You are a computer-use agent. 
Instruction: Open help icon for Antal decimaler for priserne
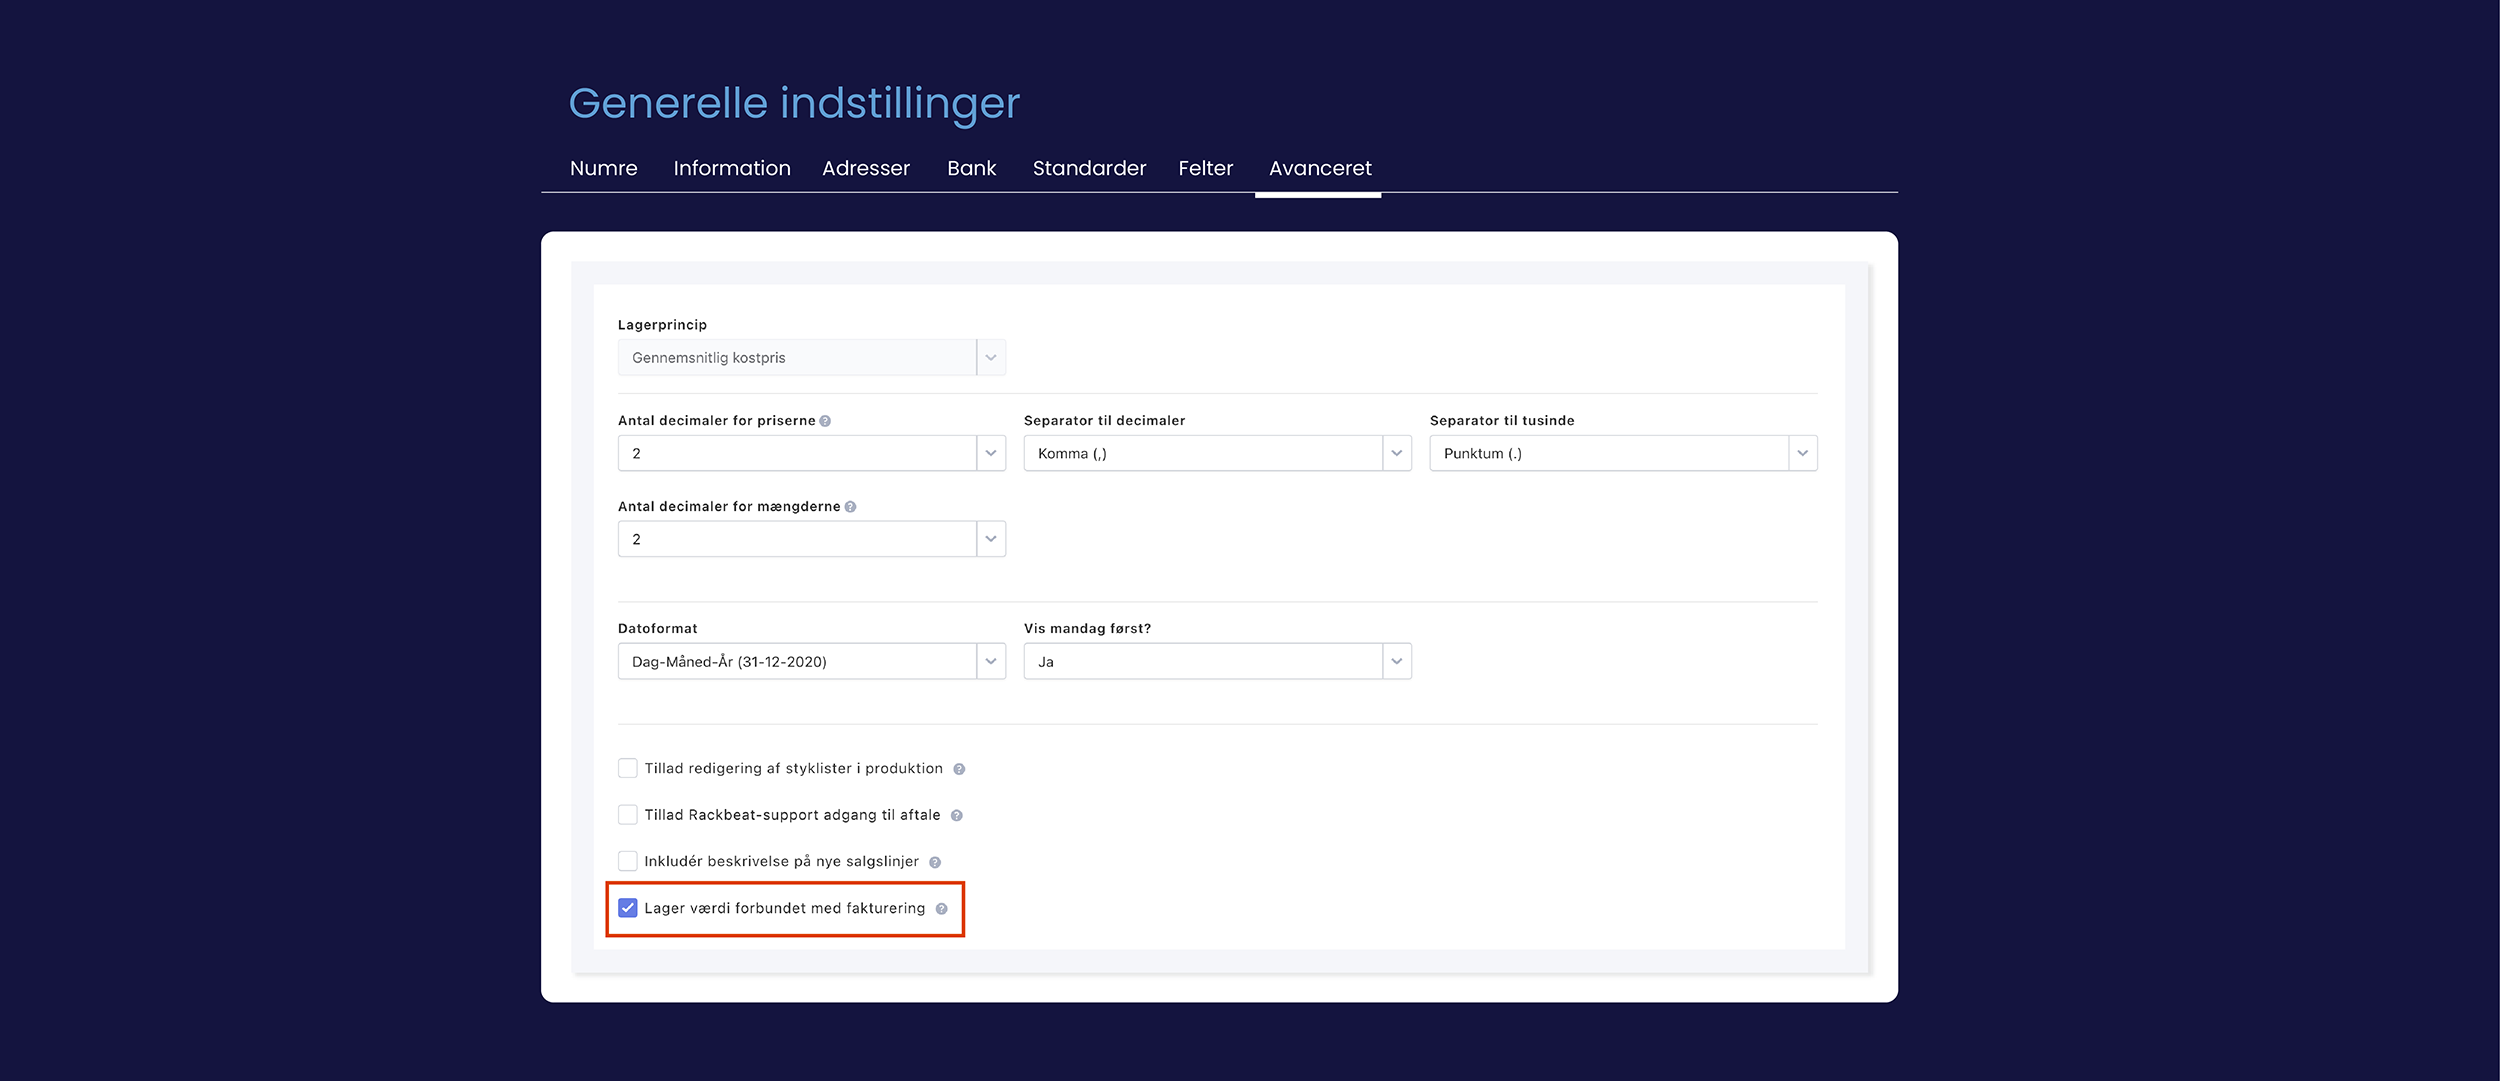click(825, 421)
